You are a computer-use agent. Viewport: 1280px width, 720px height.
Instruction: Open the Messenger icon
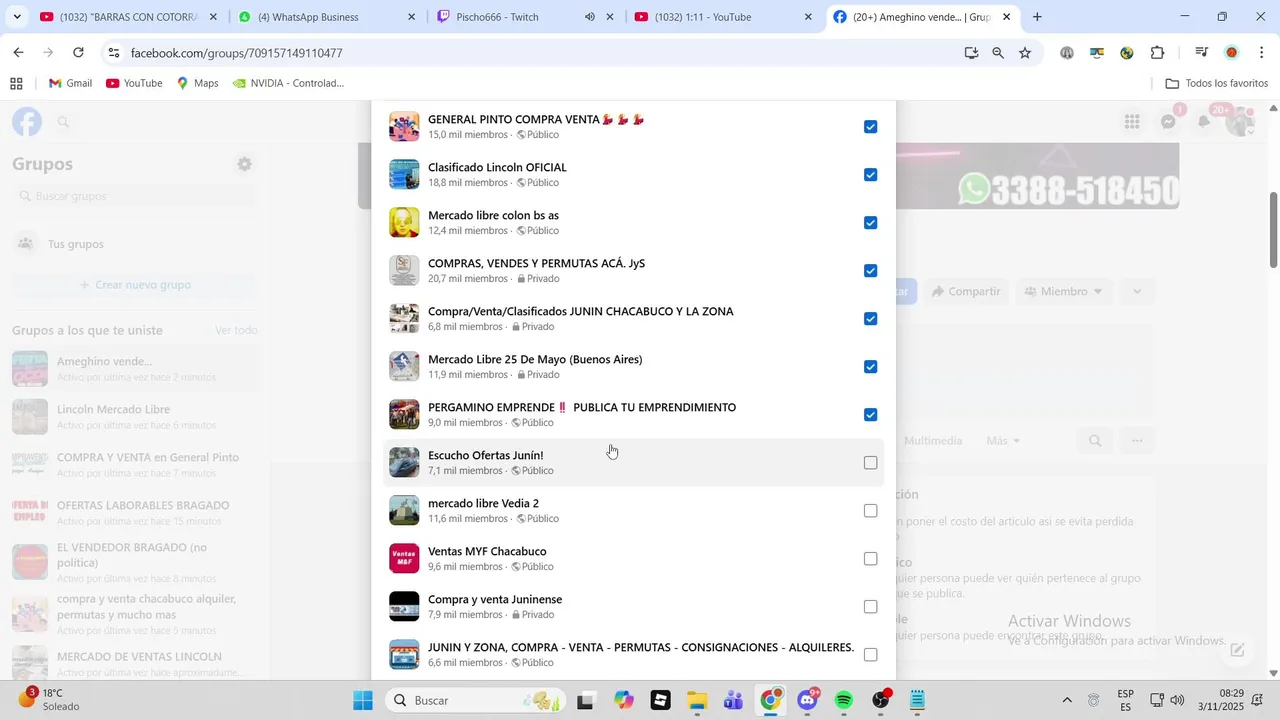[x=1168, y=122]
